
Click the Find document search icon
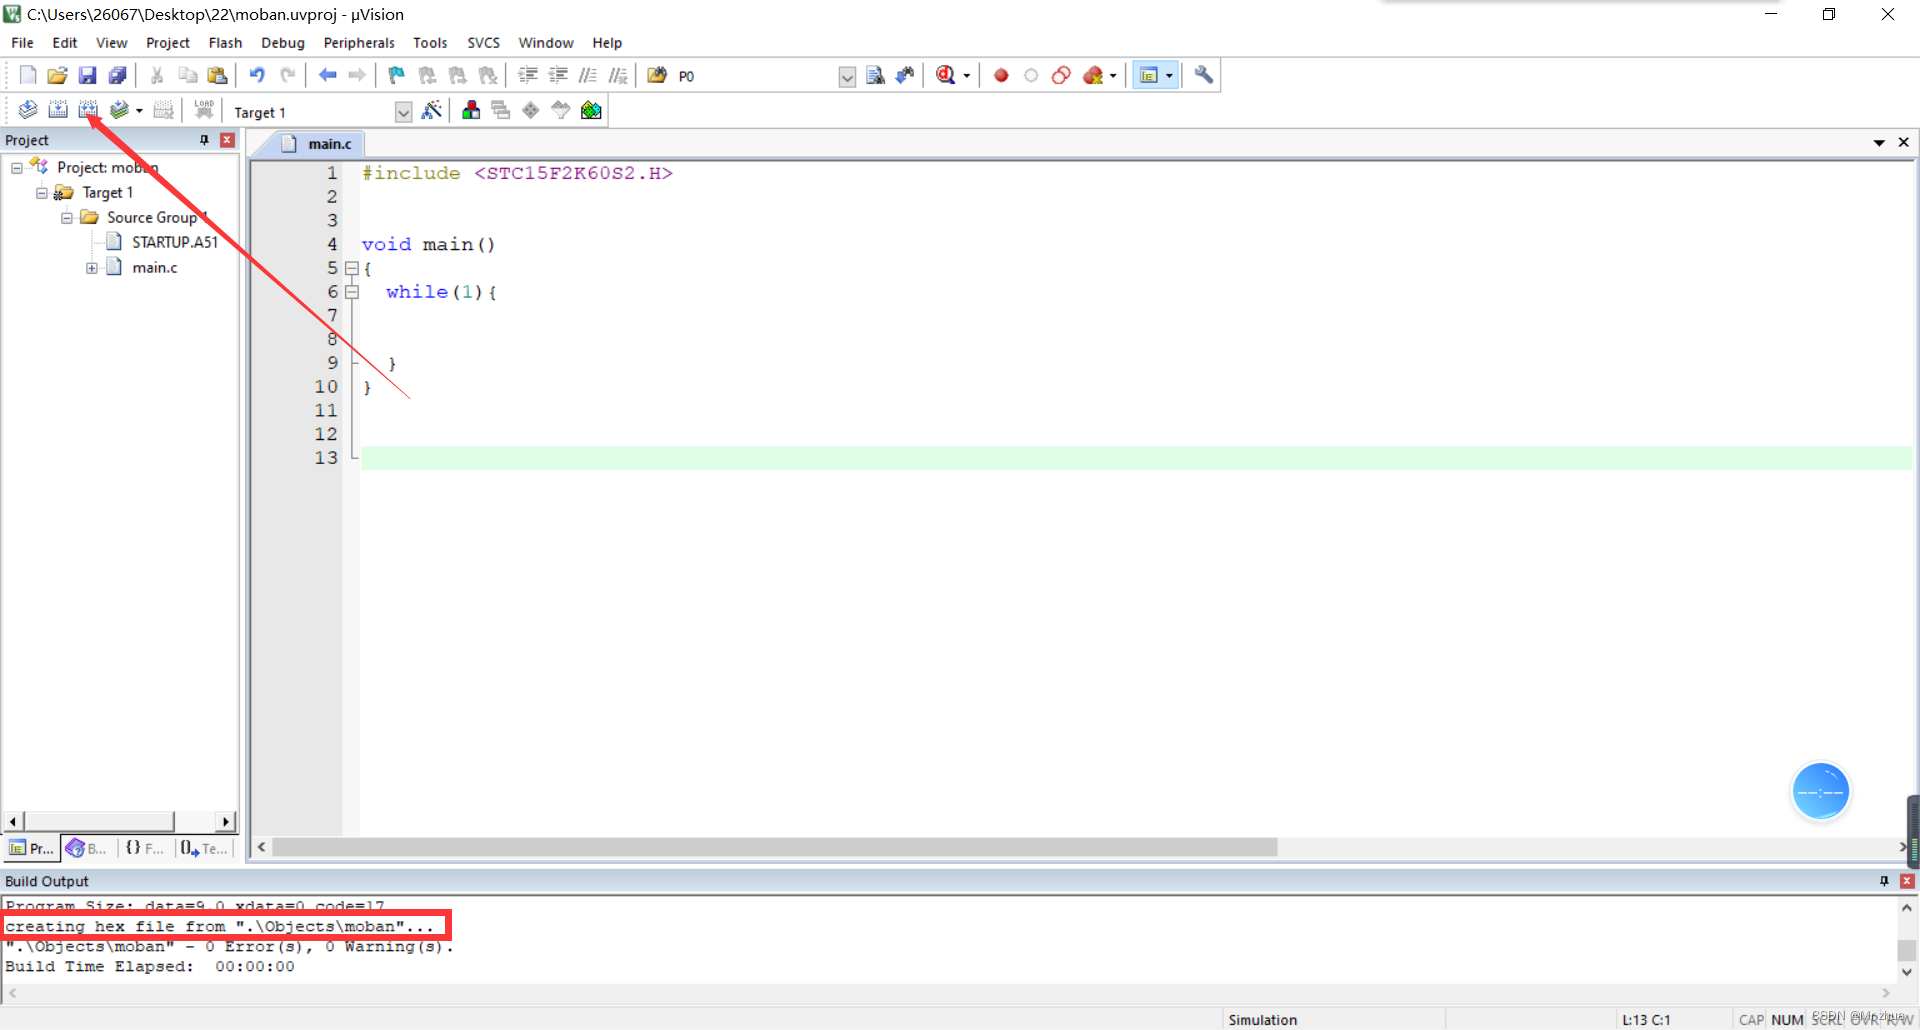point(875,75)
